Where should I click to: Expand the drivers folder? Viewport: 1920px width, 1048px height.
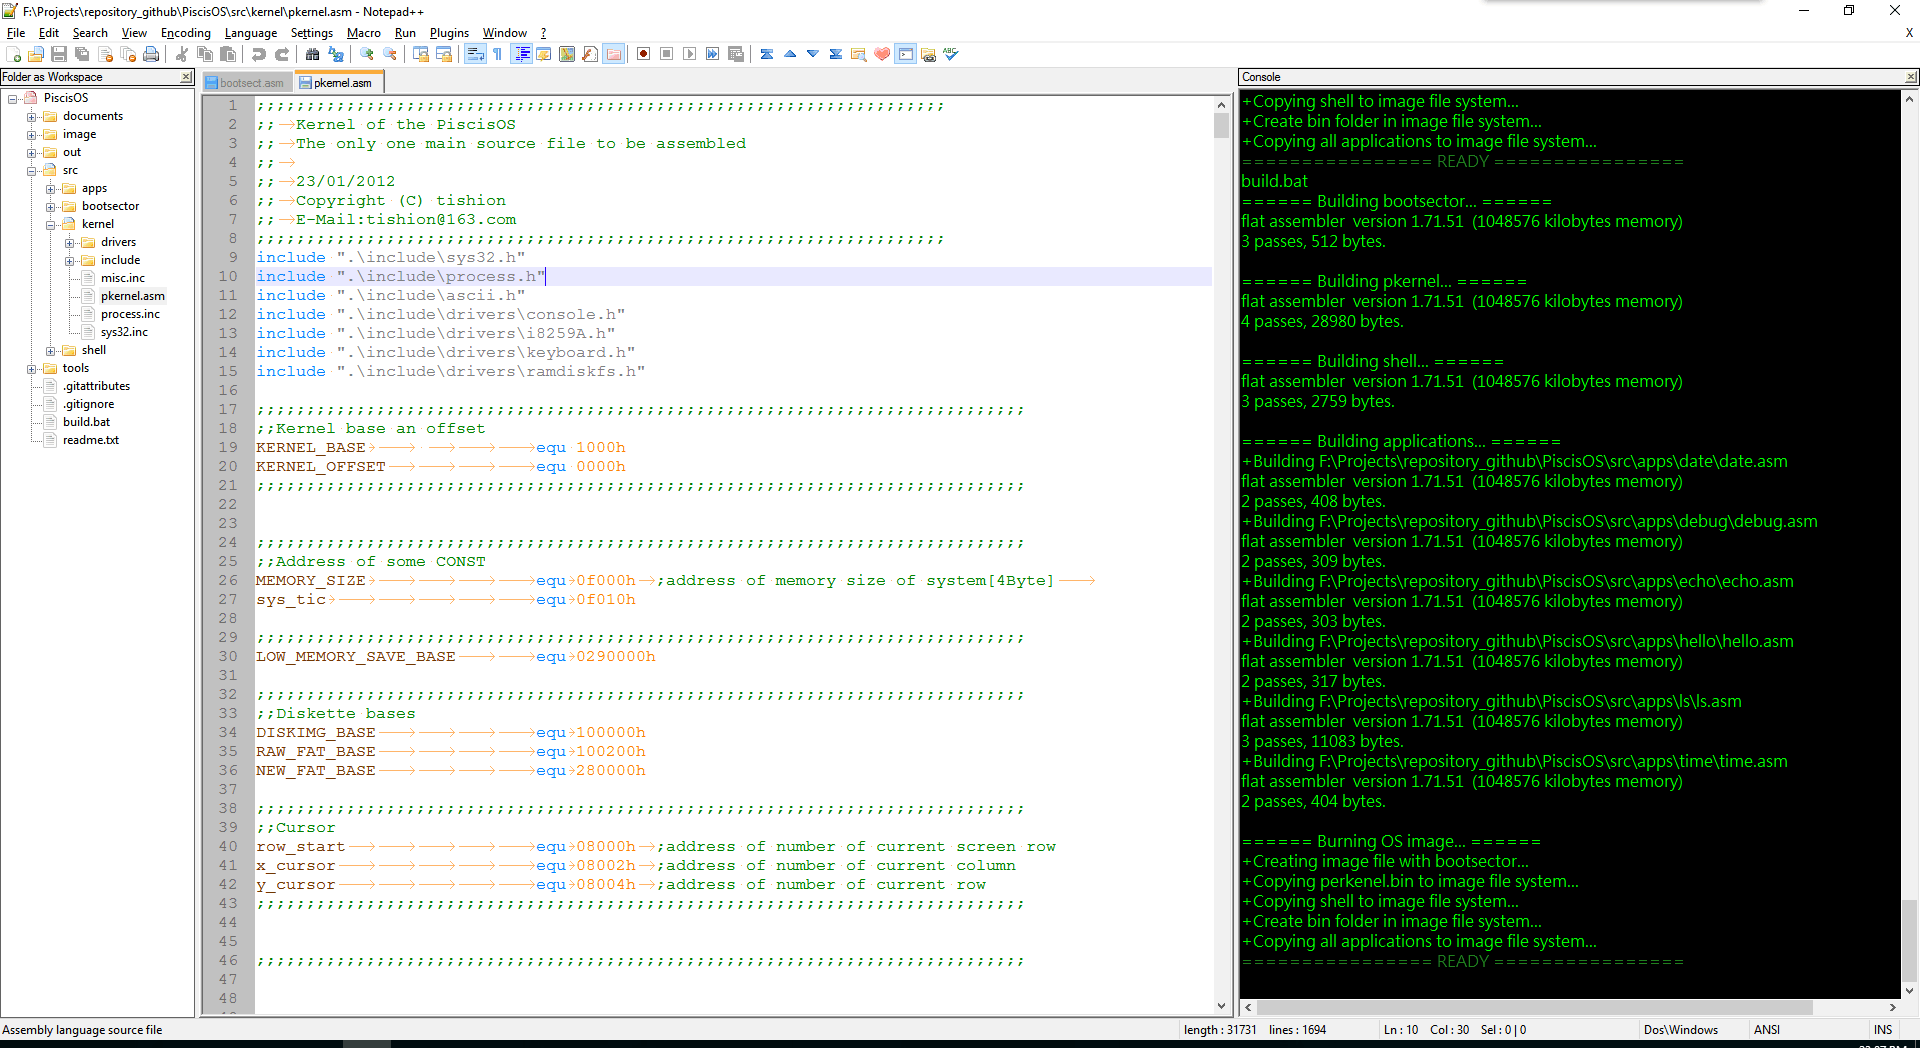pos(69,242)
